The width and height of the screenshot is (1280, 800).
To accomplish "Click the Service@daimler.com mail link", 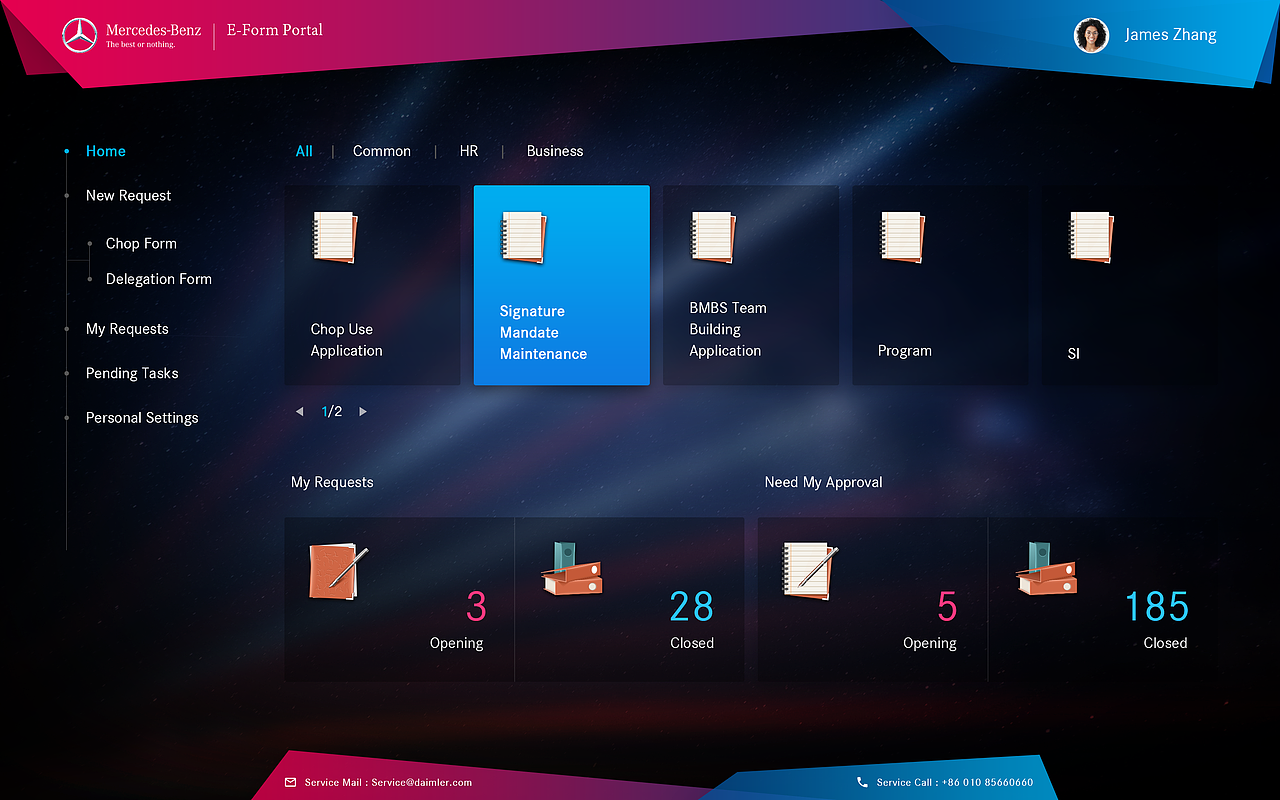I will click(x=421, y=782).
